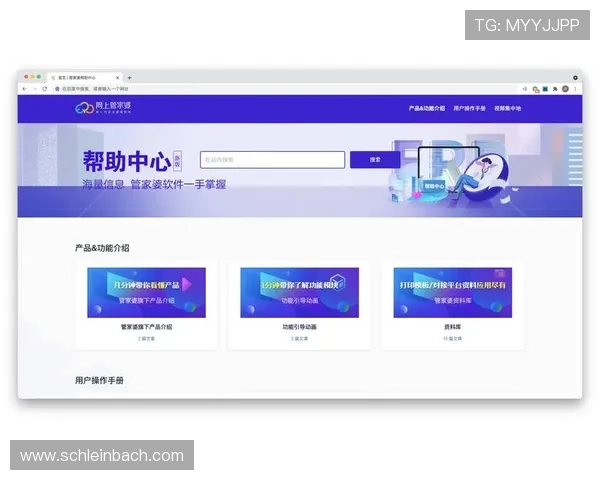The width and height of the screenshot is (600, 480).
Task: Select the 管家婆帮助中心 browser tab
Action: [85, 78]
